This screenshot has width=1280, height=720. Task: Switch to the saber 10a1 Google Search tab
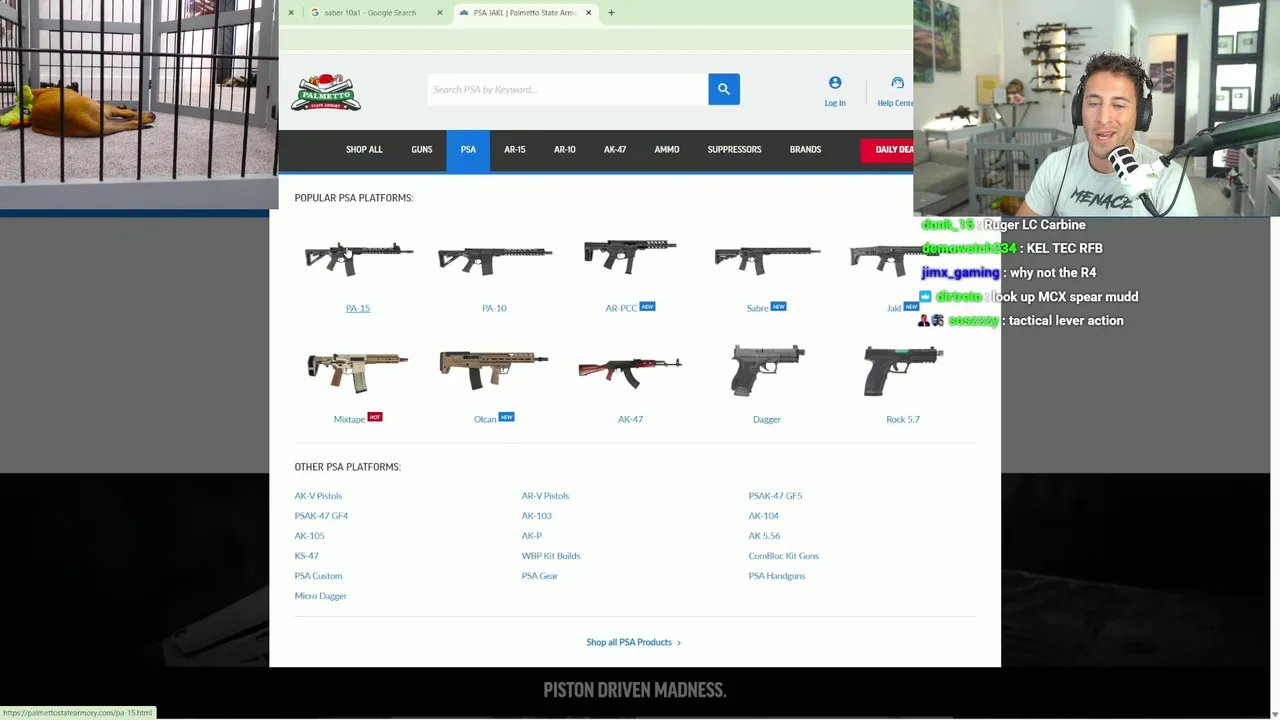point(370,13)
